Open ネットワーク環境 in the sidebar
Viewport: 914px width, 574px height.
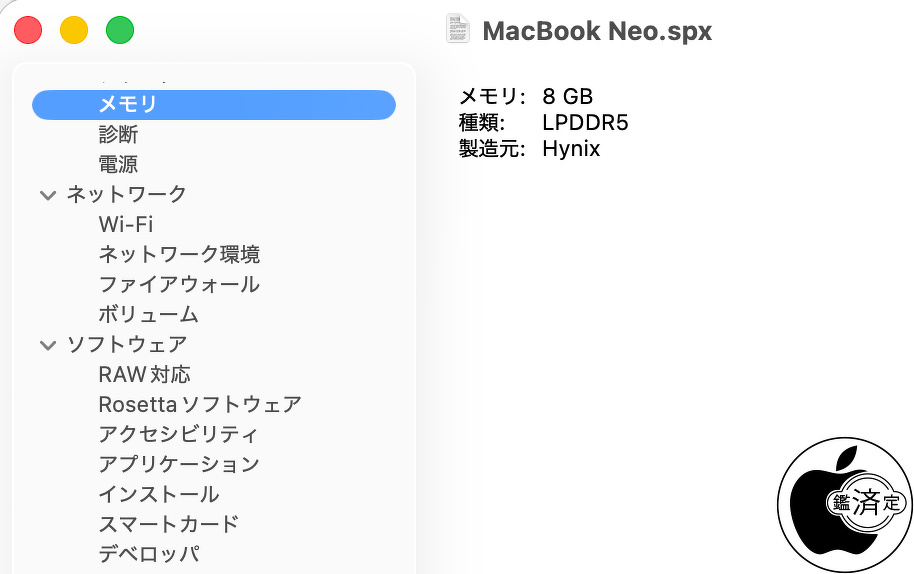click(179, 254)
